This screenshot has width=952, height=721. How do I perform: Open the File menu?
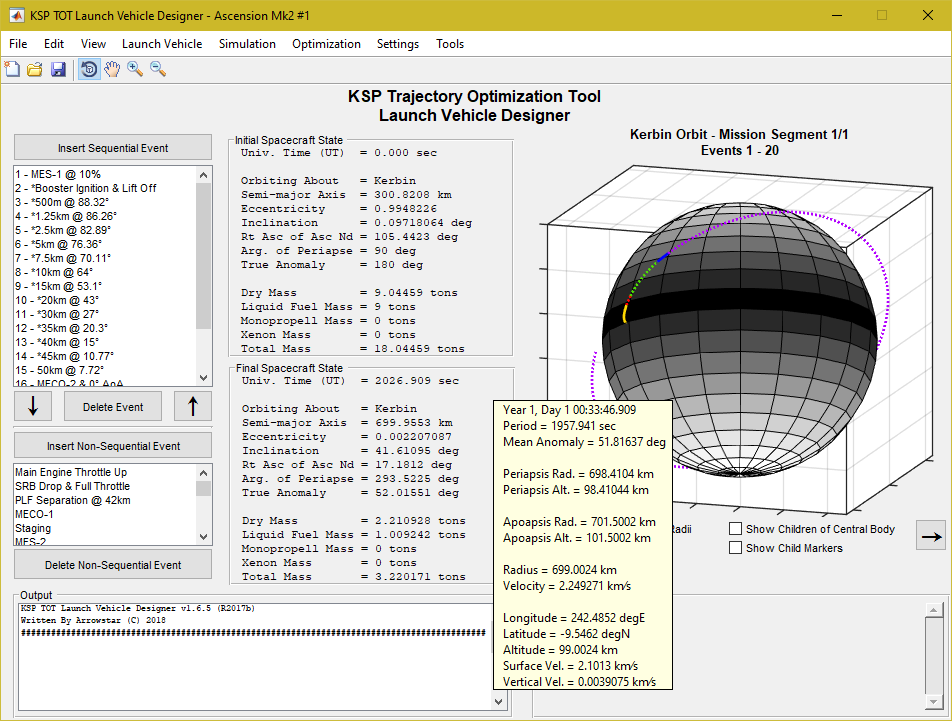[18, 44]
